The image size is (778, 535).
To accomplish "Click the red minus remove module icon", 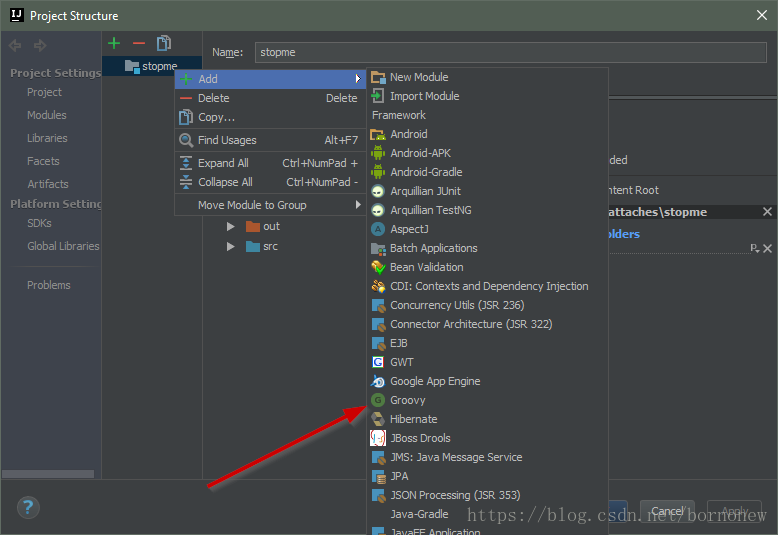I will point(139,44).
